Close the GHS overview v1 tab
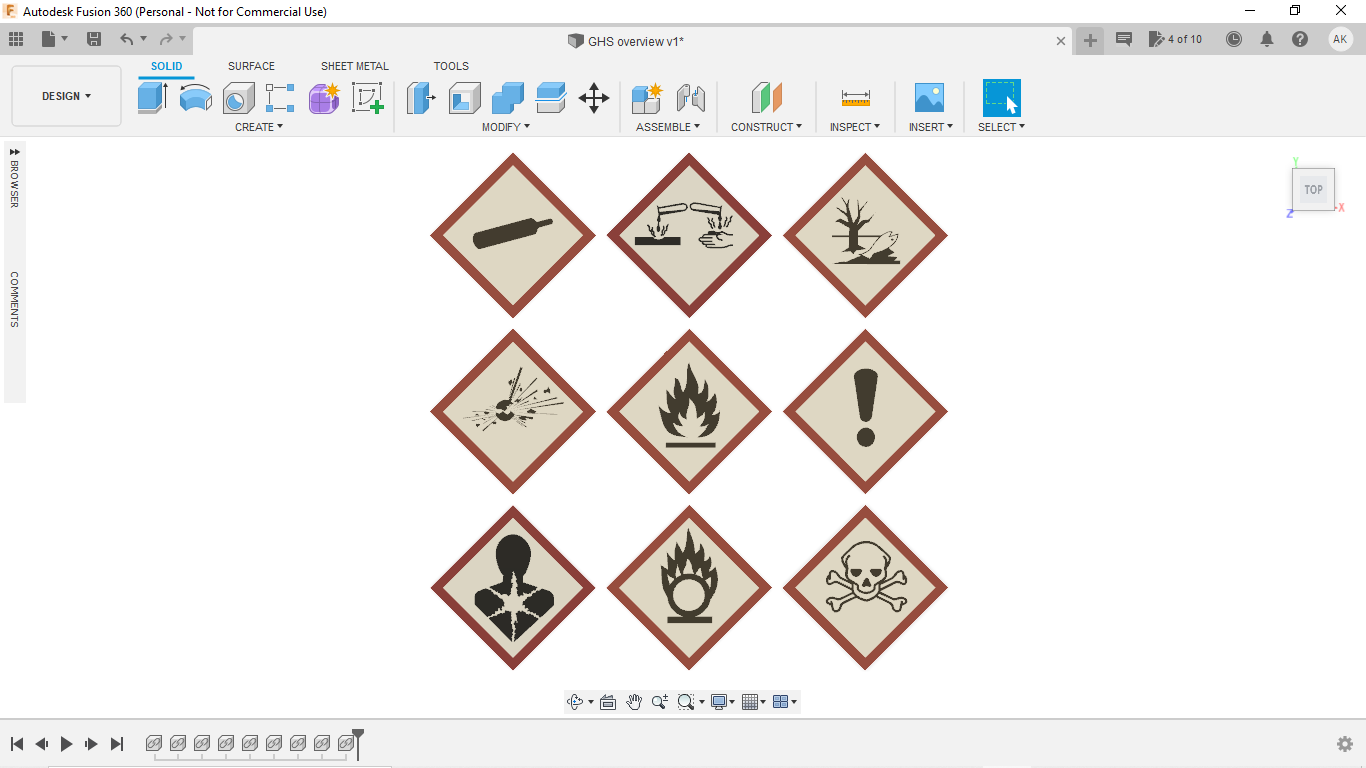The height and width of the screenshot is (768, 1366). pyautogui.click(x=1061, y=41)
